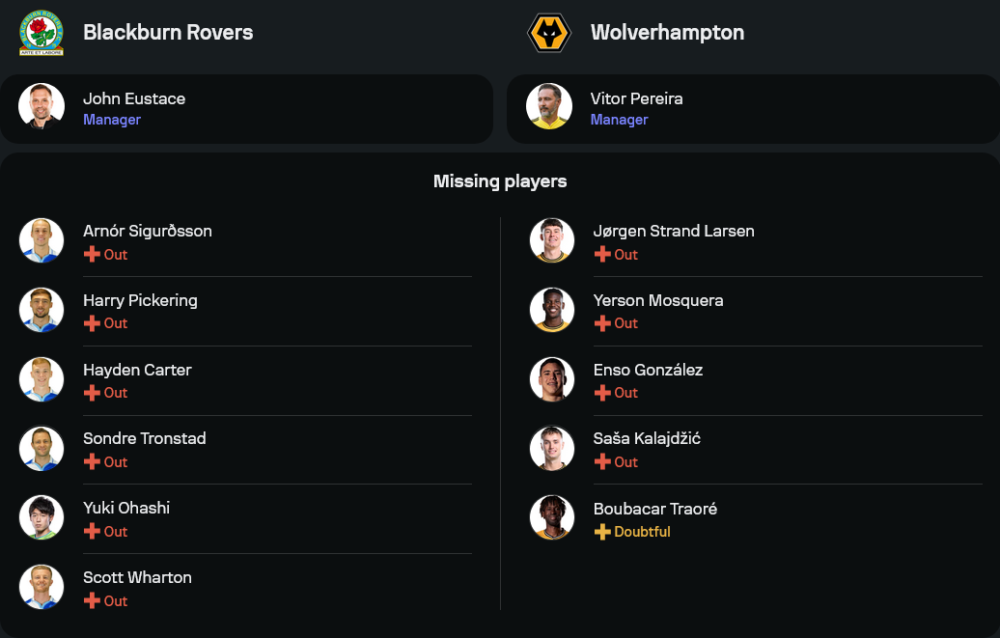The height and width of the screenshot is (638, 1000).
Task: Open the Blackburn Rovers team name link
Action: pyautogui.click(x=168, y=32)
